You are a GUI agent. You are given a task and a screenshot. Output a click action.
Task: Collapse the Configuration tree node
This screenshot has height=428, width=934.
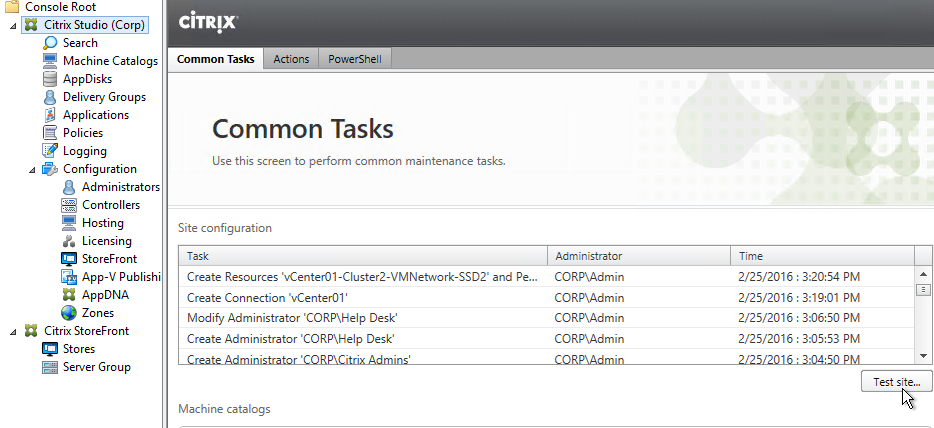pos(32,170)
